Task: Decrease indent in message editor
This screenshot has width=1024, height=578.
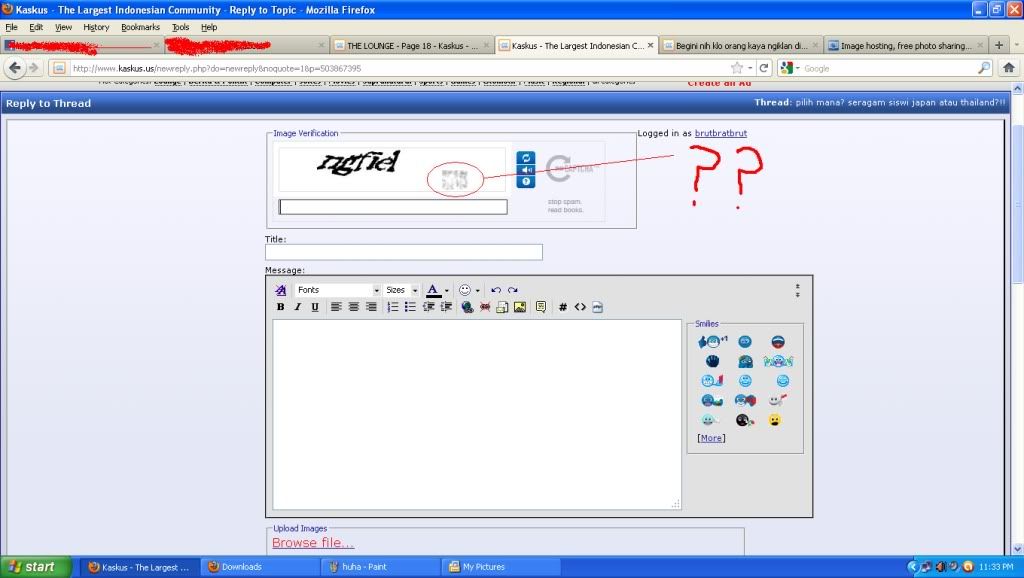Action: point(428,307)
